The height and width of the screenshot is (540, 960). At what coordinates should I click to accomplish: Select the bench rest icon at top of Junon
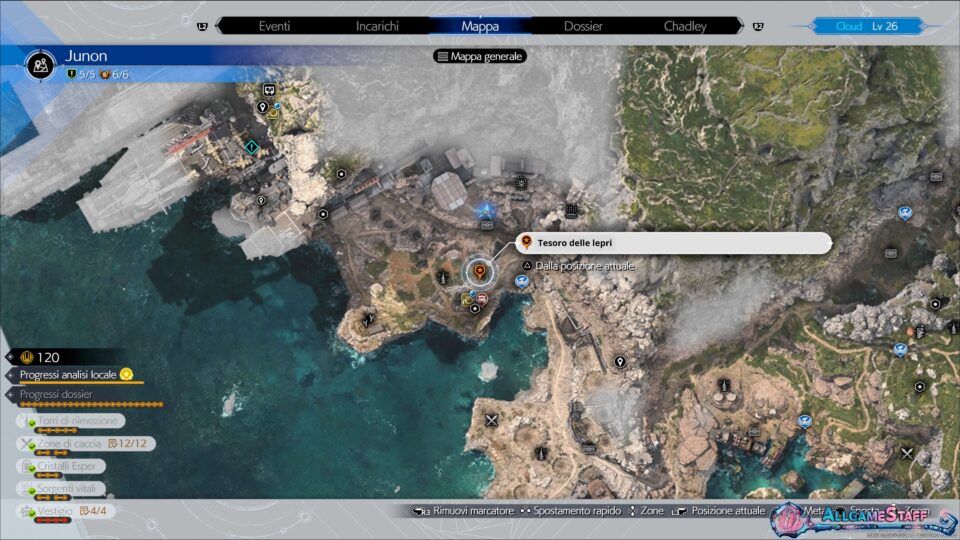coord(269,90)
